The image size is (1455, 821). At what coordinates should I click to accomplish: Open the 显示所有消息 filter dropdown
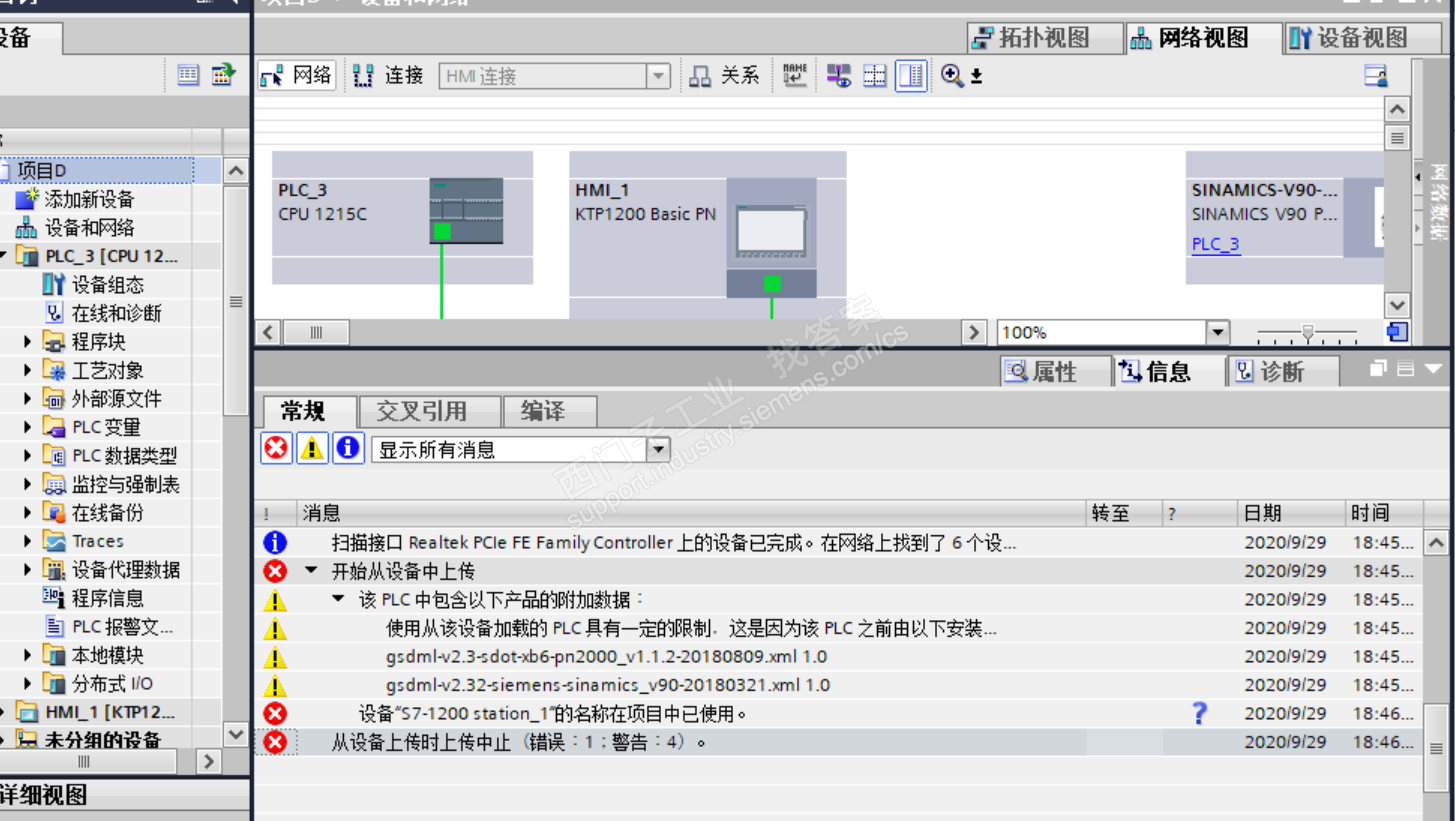coord(658,449)
